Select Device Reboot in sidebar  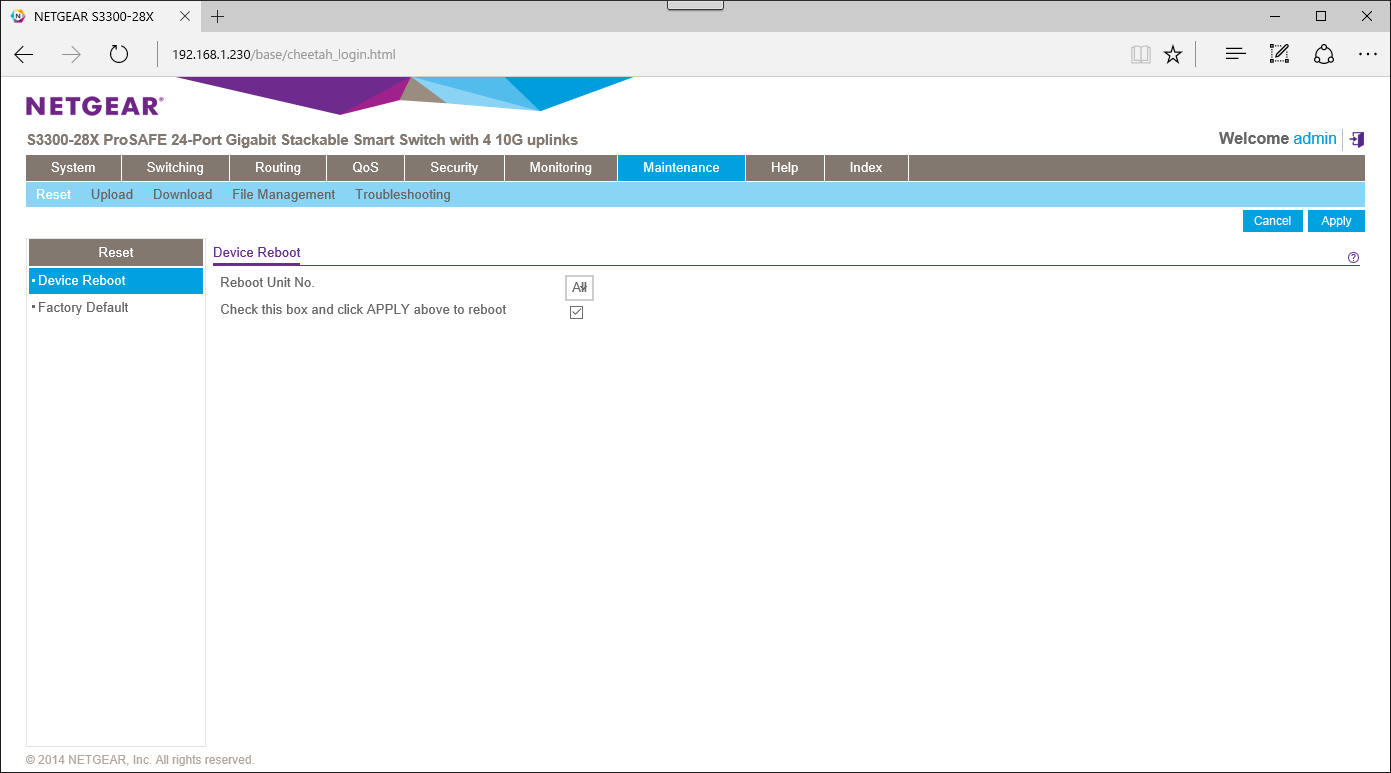coord(116,281)
